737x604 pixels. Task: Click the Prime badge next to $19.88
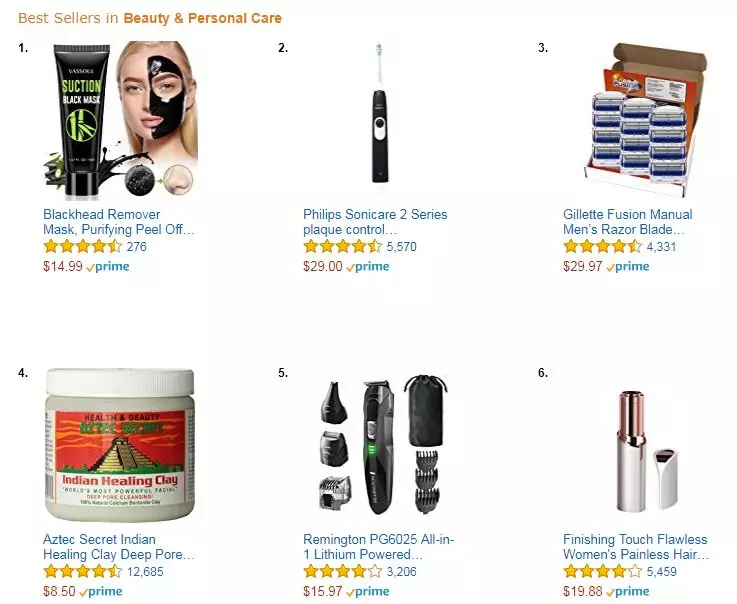click(628, 591)
